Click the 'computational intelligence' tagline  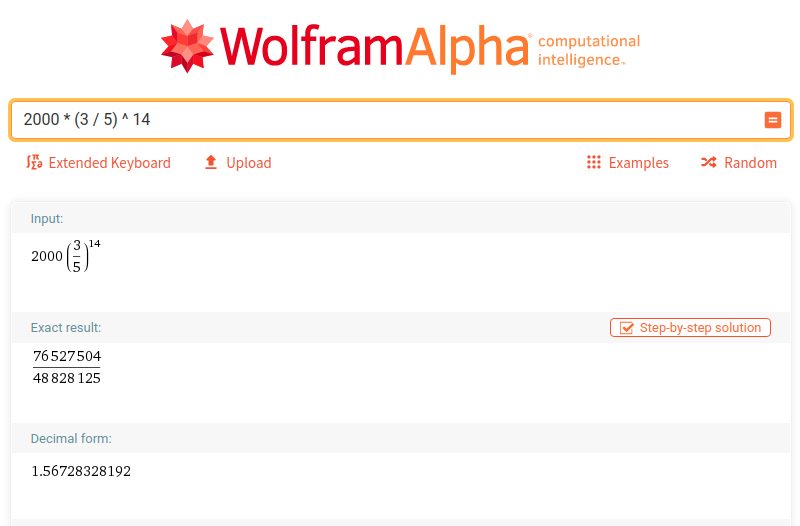tap(589, 51)
